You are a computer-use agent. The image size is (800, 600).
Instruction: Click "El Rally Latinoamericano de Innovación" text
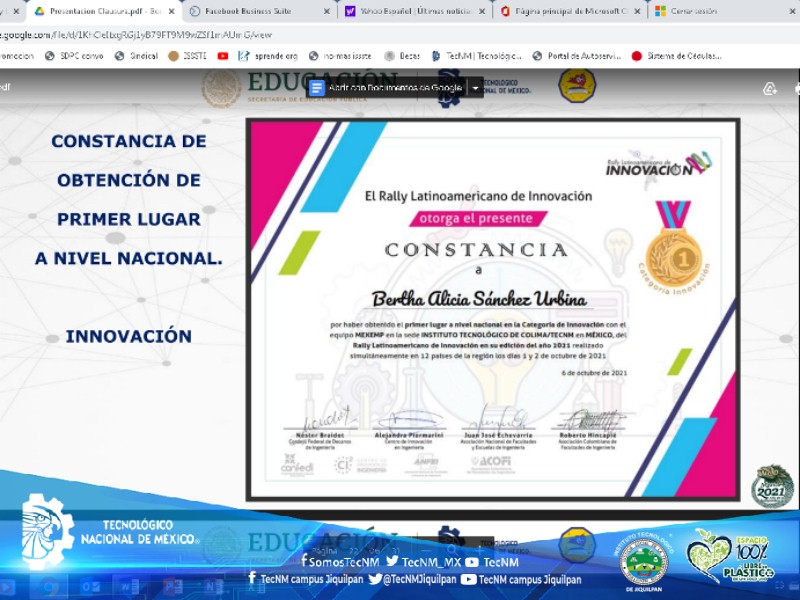click(x=478, y=196)
